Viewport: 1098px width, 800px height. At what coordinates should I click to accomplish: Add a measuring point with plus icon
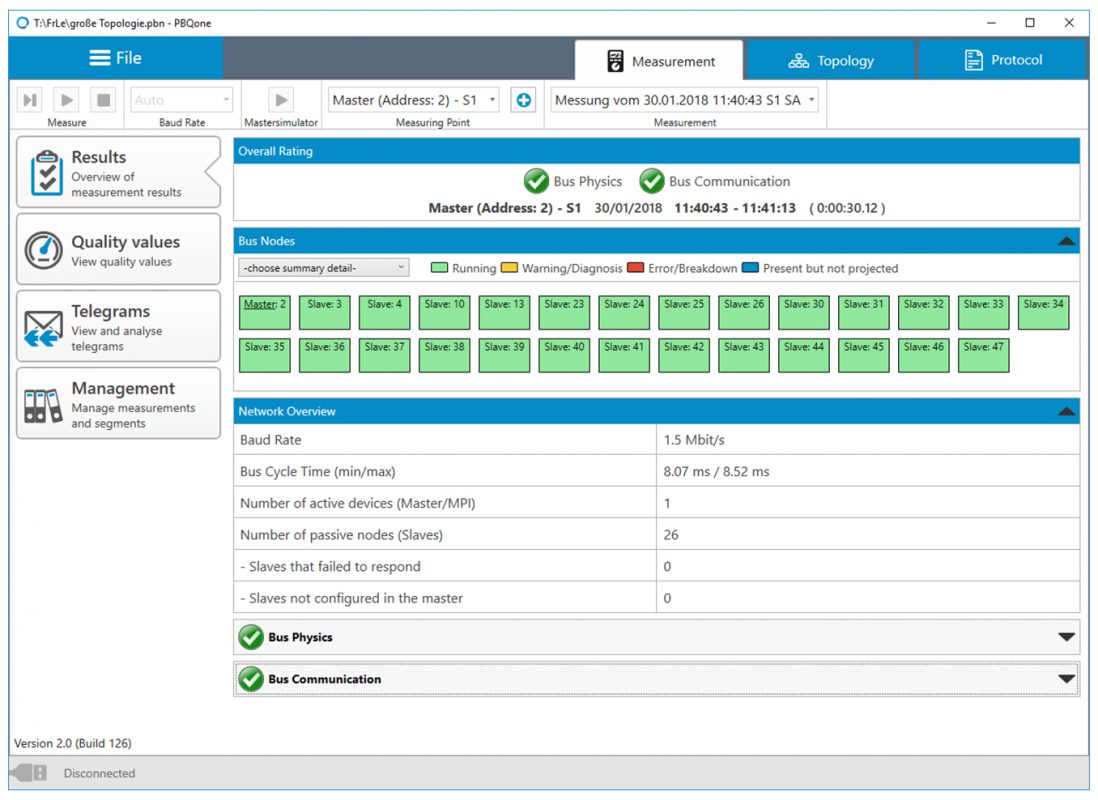(522, 100)
